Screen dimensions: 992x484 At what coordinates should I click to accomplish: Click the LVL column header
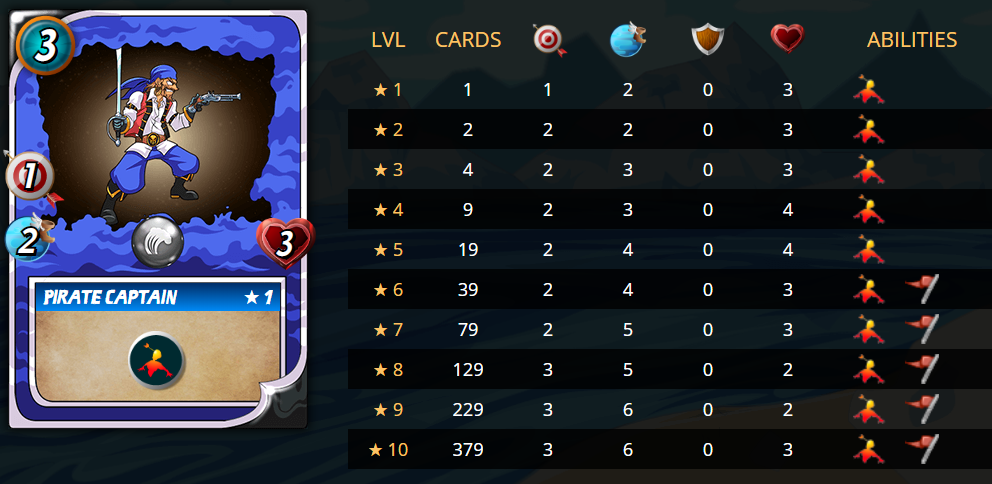[x=388, y=40]
